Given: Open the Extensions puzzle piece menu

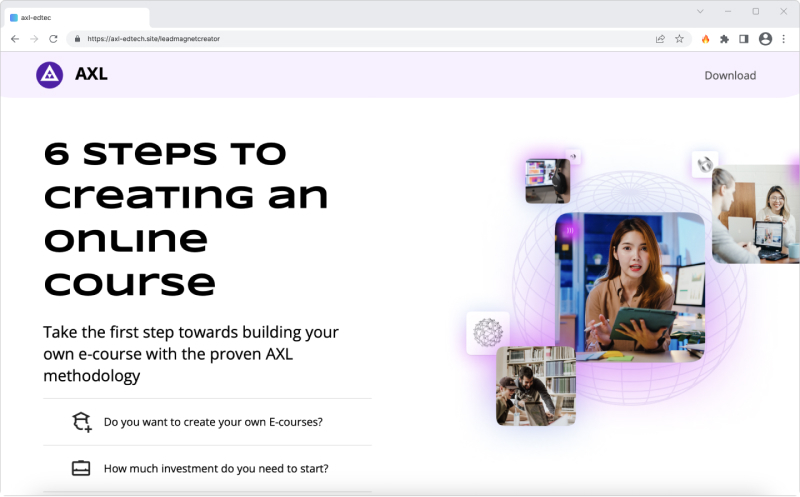Looking at the screenshot, I should click(x=724, y=39).
